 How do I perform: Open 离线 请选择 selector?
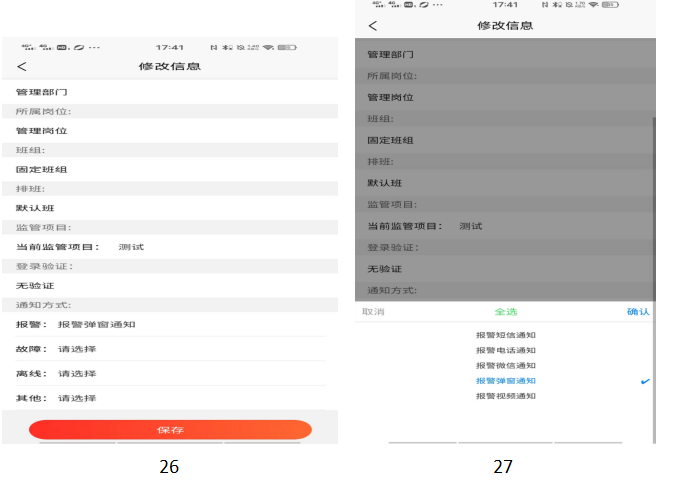click(x=170, y=374)
